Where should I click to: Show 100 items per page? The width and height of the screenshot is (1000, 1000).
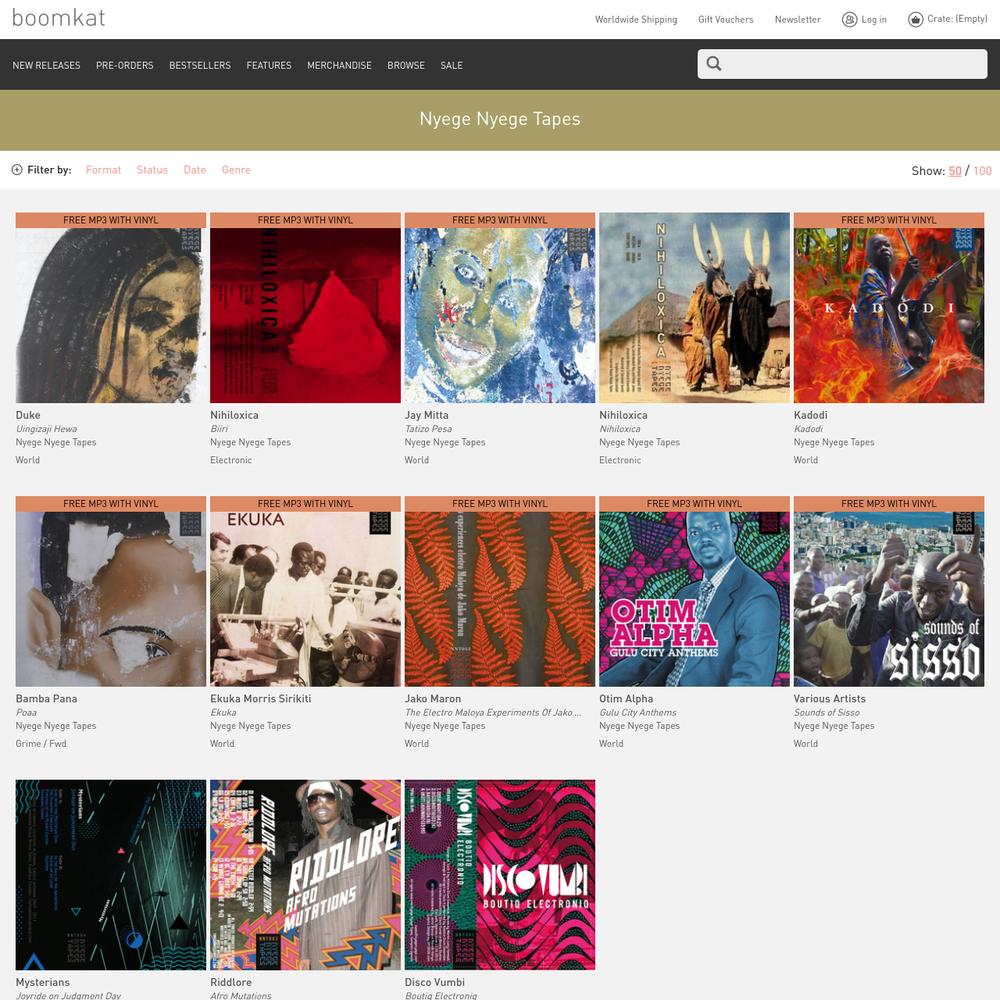[x=982, y=171]
